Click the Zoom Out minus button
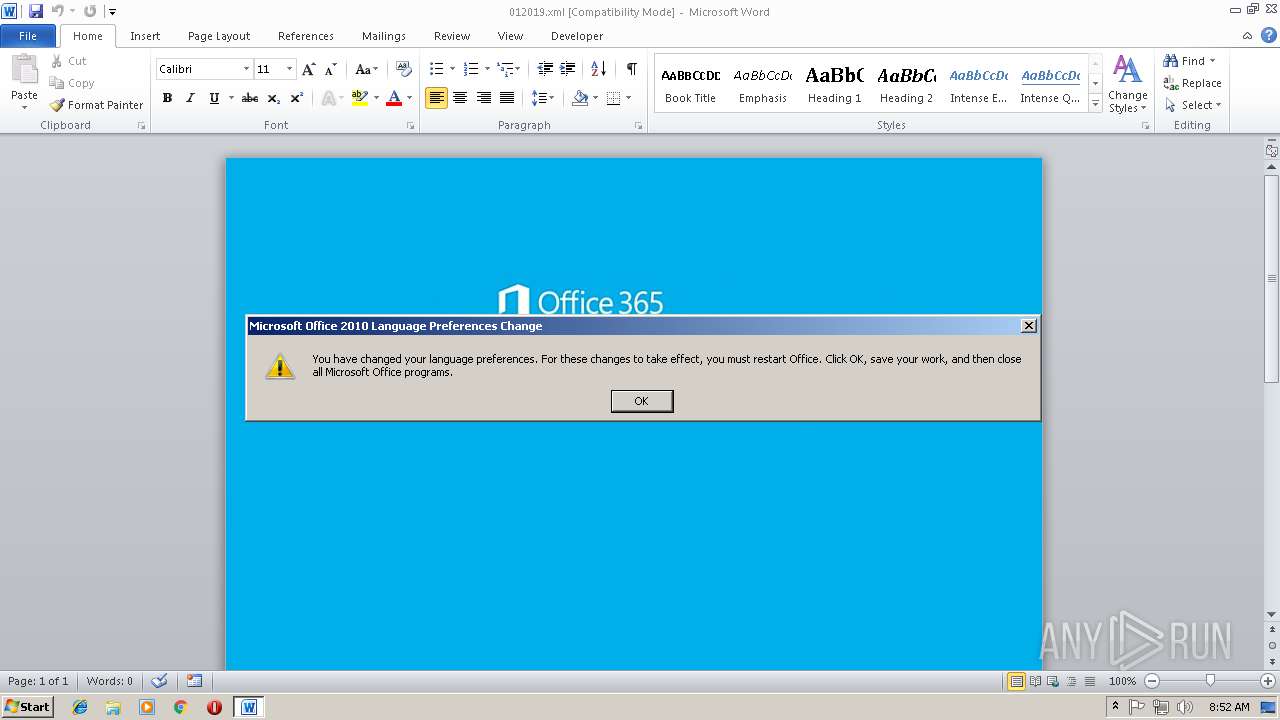 [1152, 681]
